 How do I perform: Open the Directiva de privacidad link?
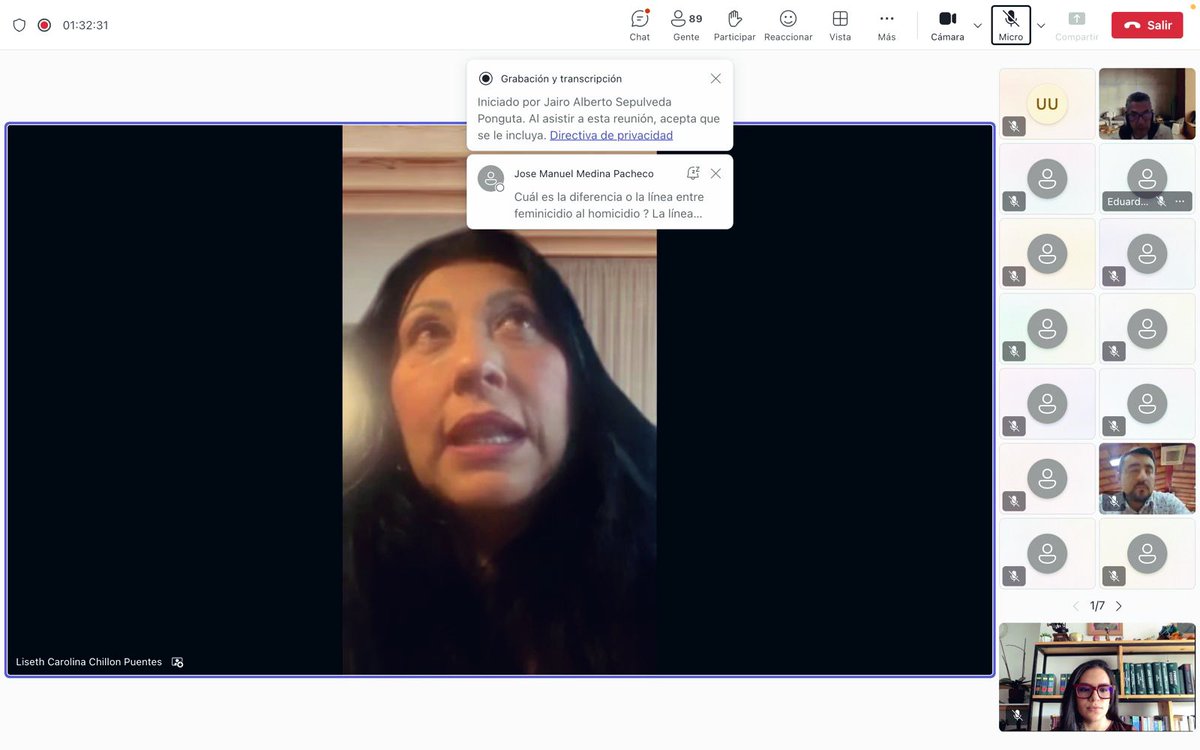[611, 135]
